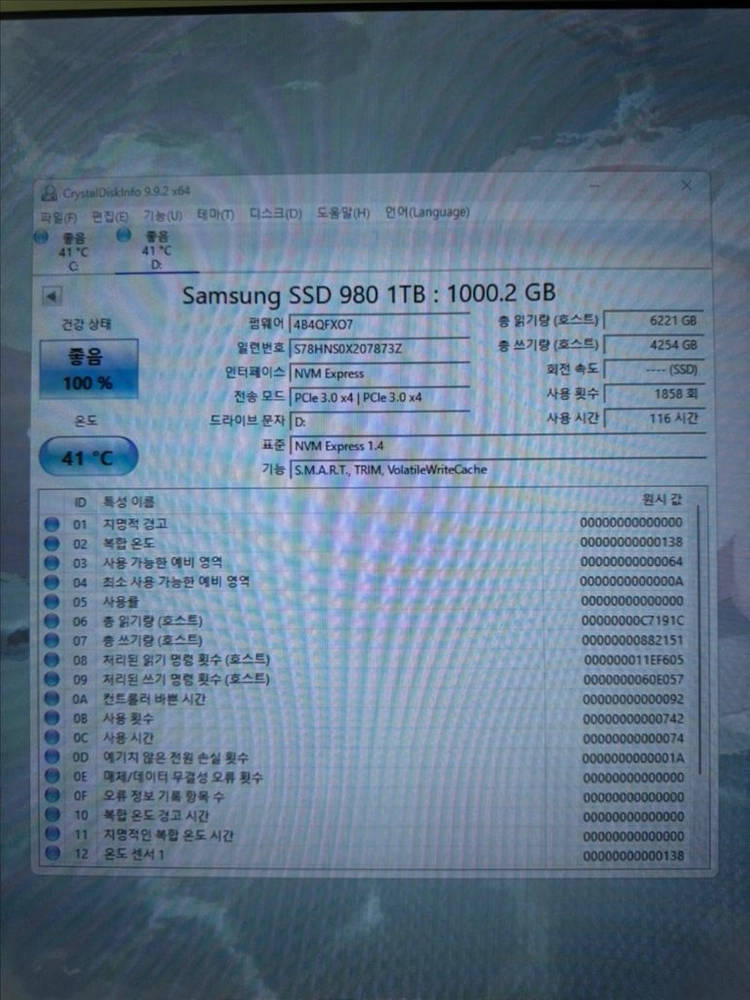Image resolution: width=750 pixels, height=1000 pixels.
Task: Click the status icon of row 01
Action: [52, 524]
